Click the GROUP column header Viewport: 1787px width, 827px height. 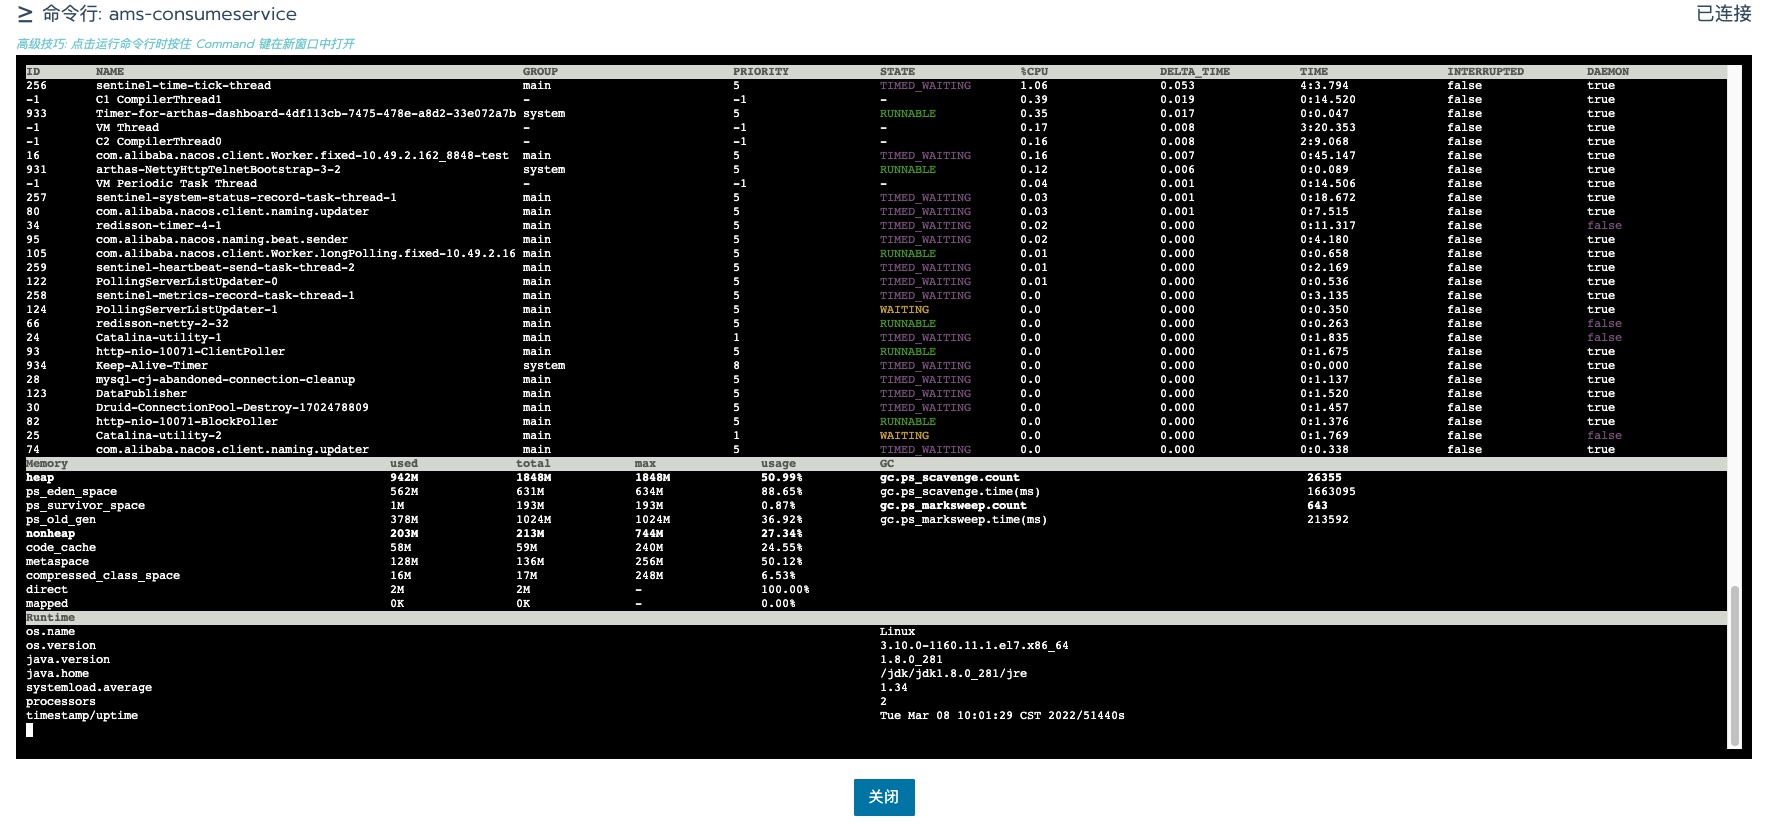coord(540,72)
